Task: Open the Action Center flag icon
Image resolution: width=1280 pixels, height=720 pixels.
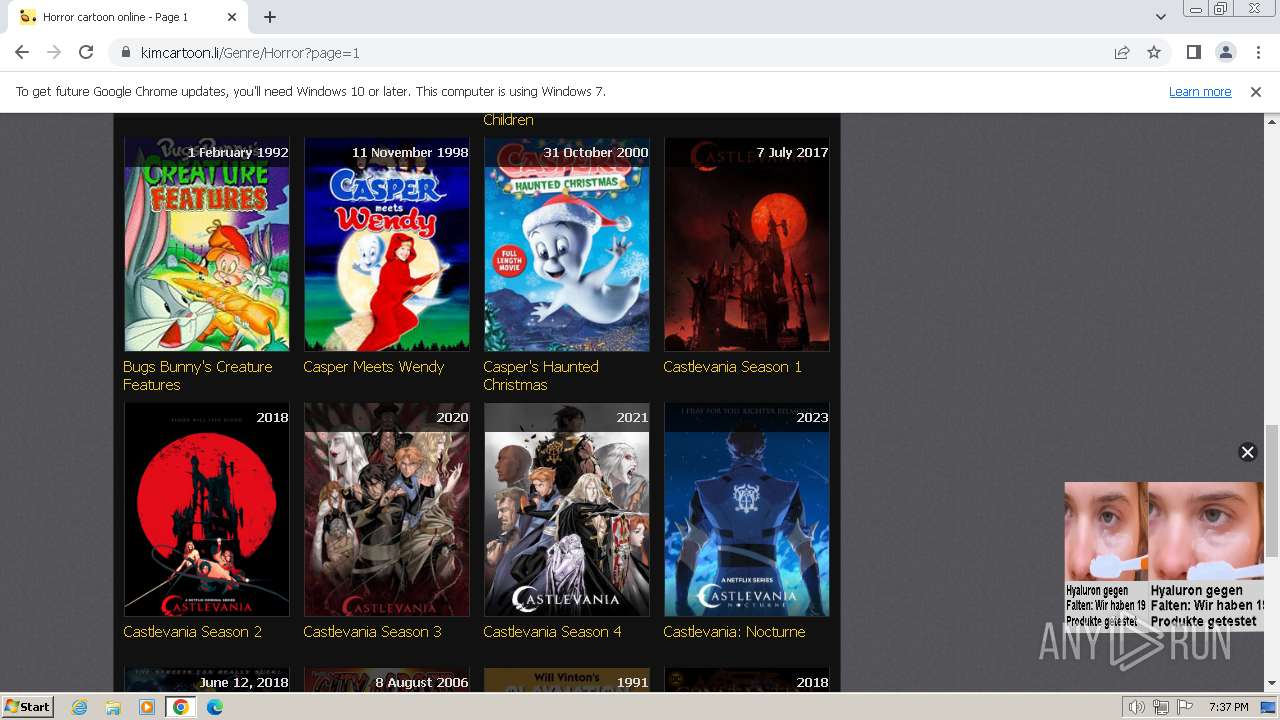Action: coord(1185,707)
